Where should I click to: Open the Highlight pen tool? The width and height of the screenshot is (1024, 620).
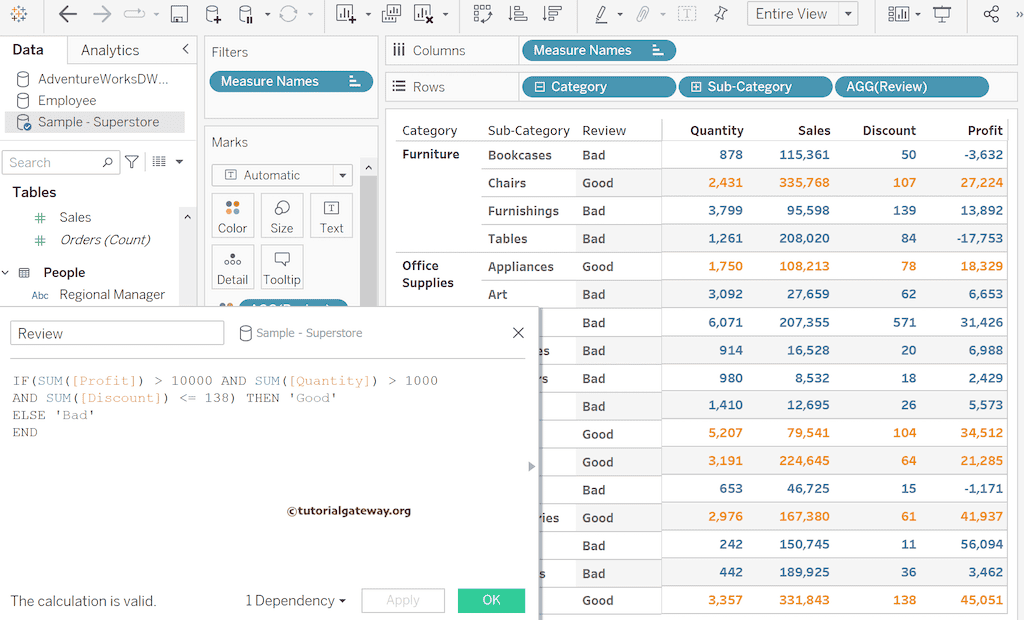pyautogui.click(x=602, y=14)
